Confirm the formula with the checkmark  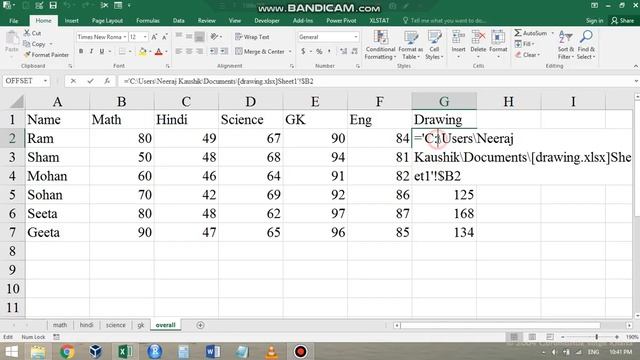90,81
